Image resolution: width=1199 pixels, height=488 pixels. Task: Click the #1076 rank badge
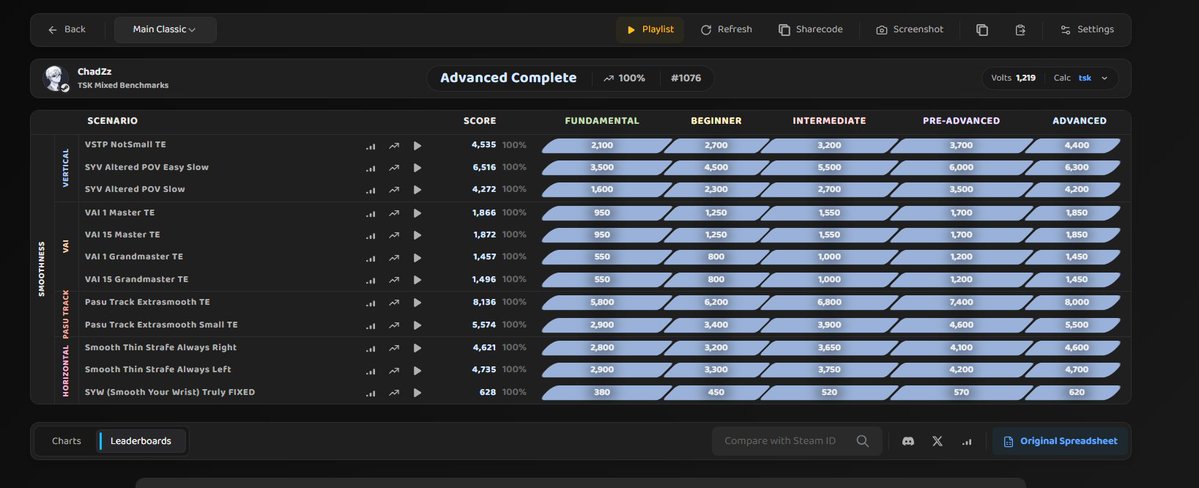[x=686, y=78]
